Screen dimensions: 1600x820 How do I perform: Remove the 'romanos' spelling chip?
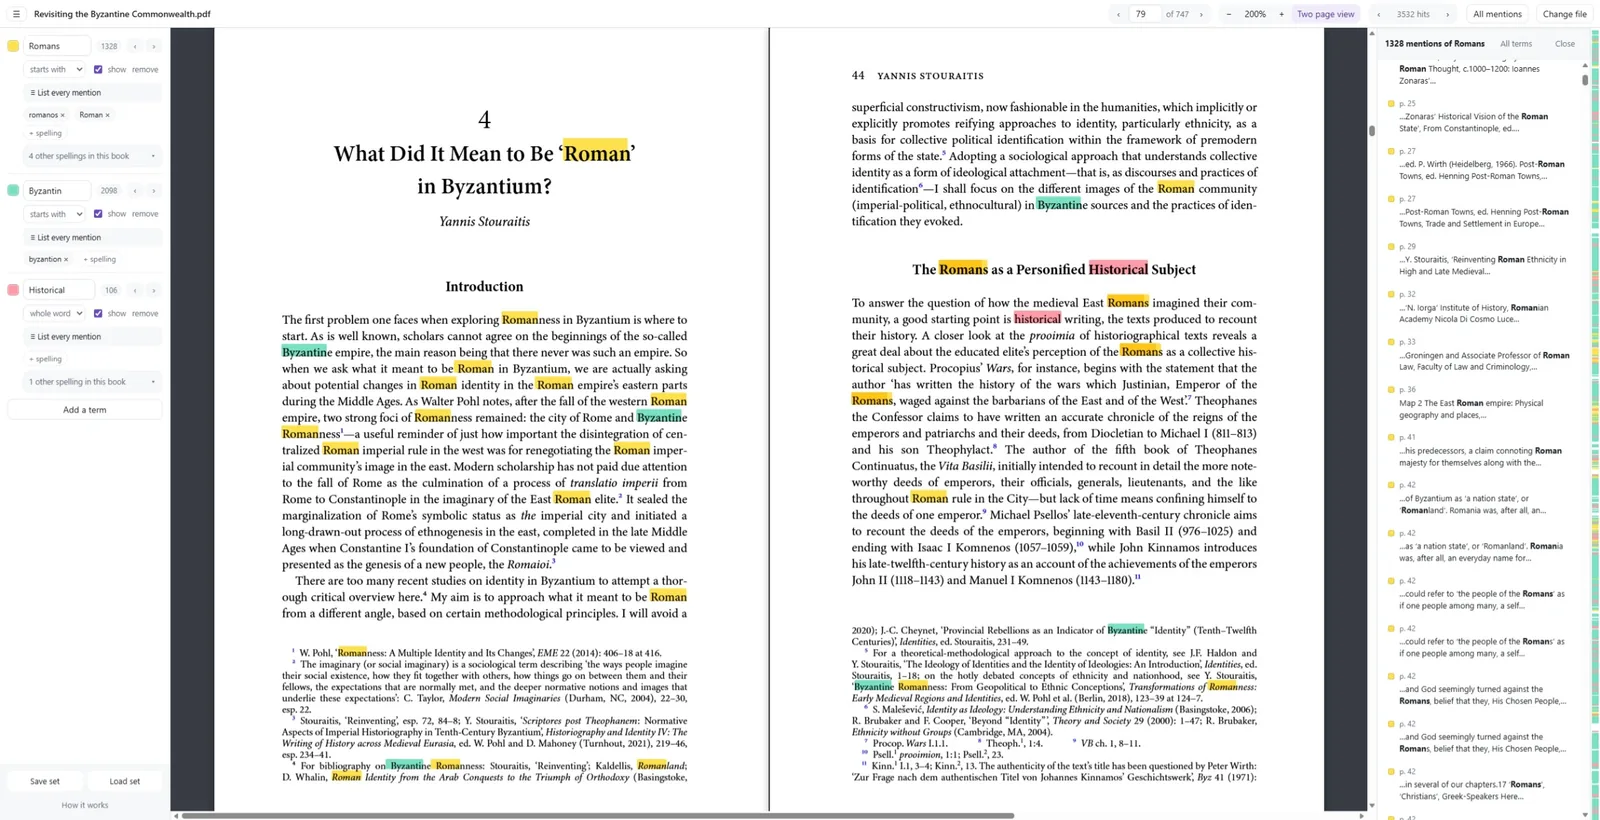62,115
